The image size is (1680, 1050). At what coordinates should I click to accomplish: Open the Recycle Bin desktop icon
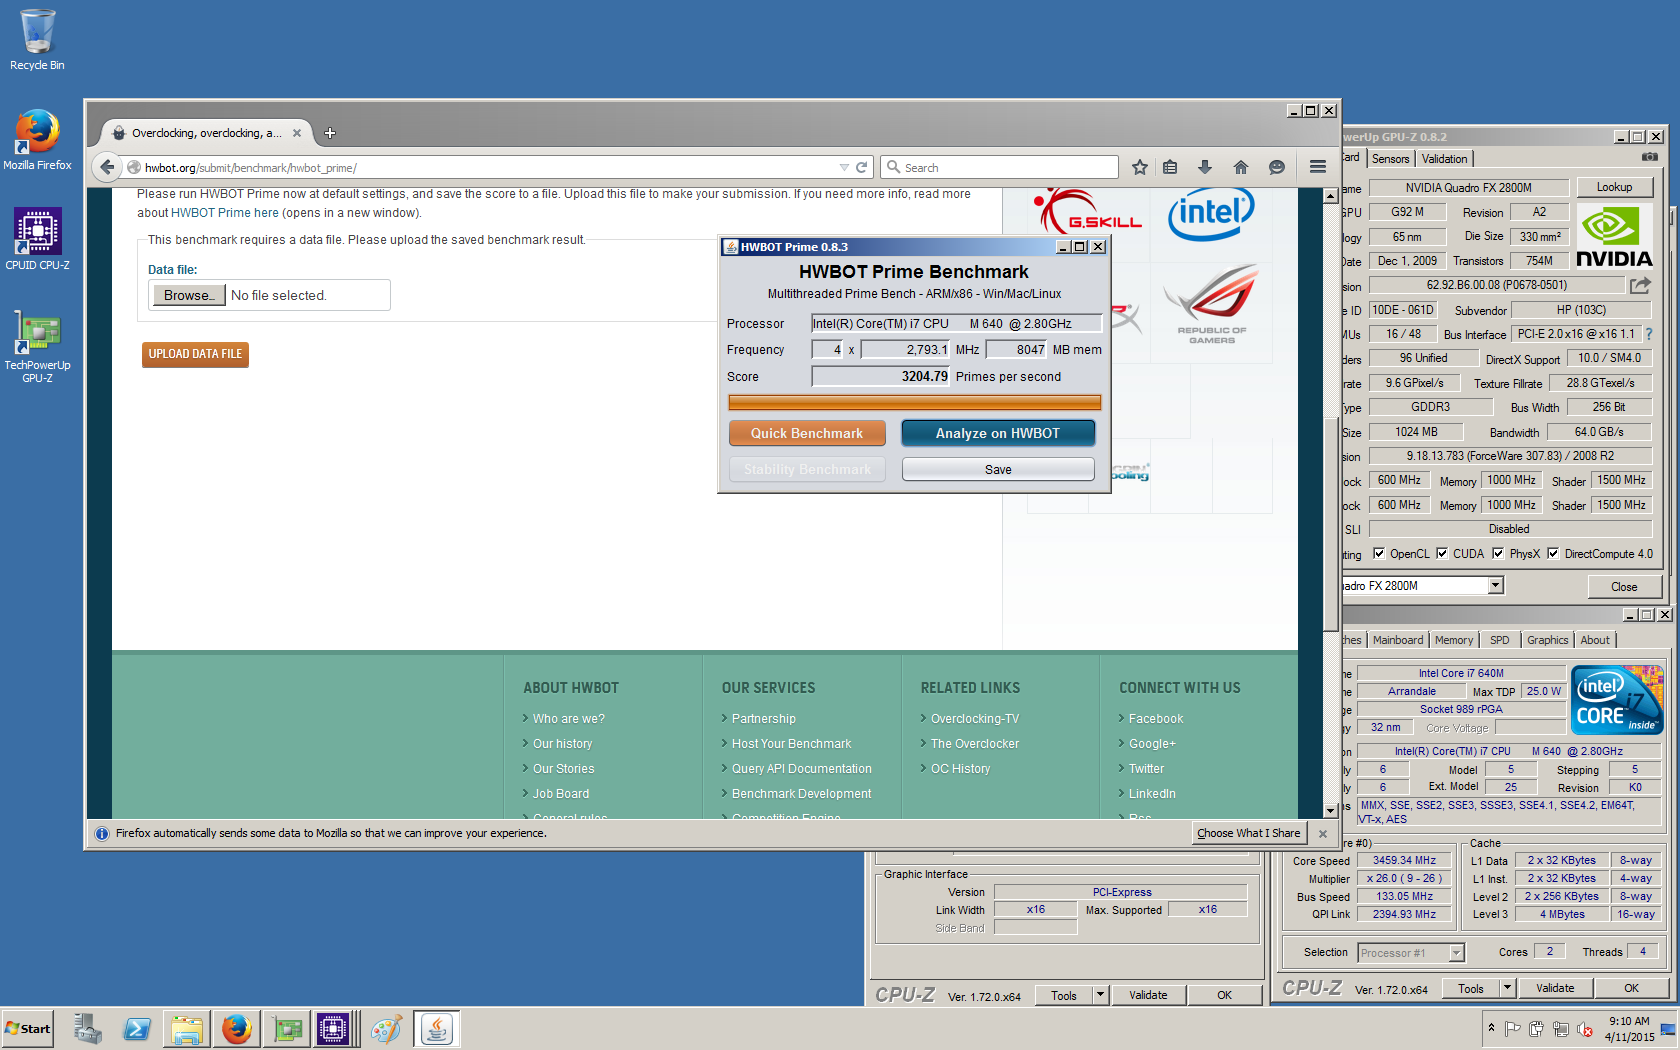tap(37, 40)
